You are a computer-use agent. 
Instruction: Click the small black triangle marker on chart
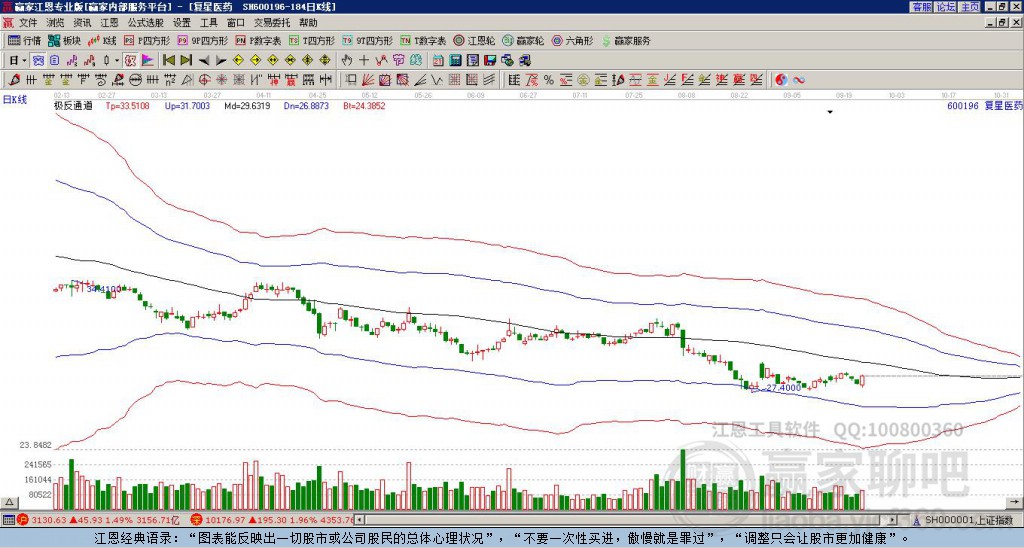tap(830, 112)
